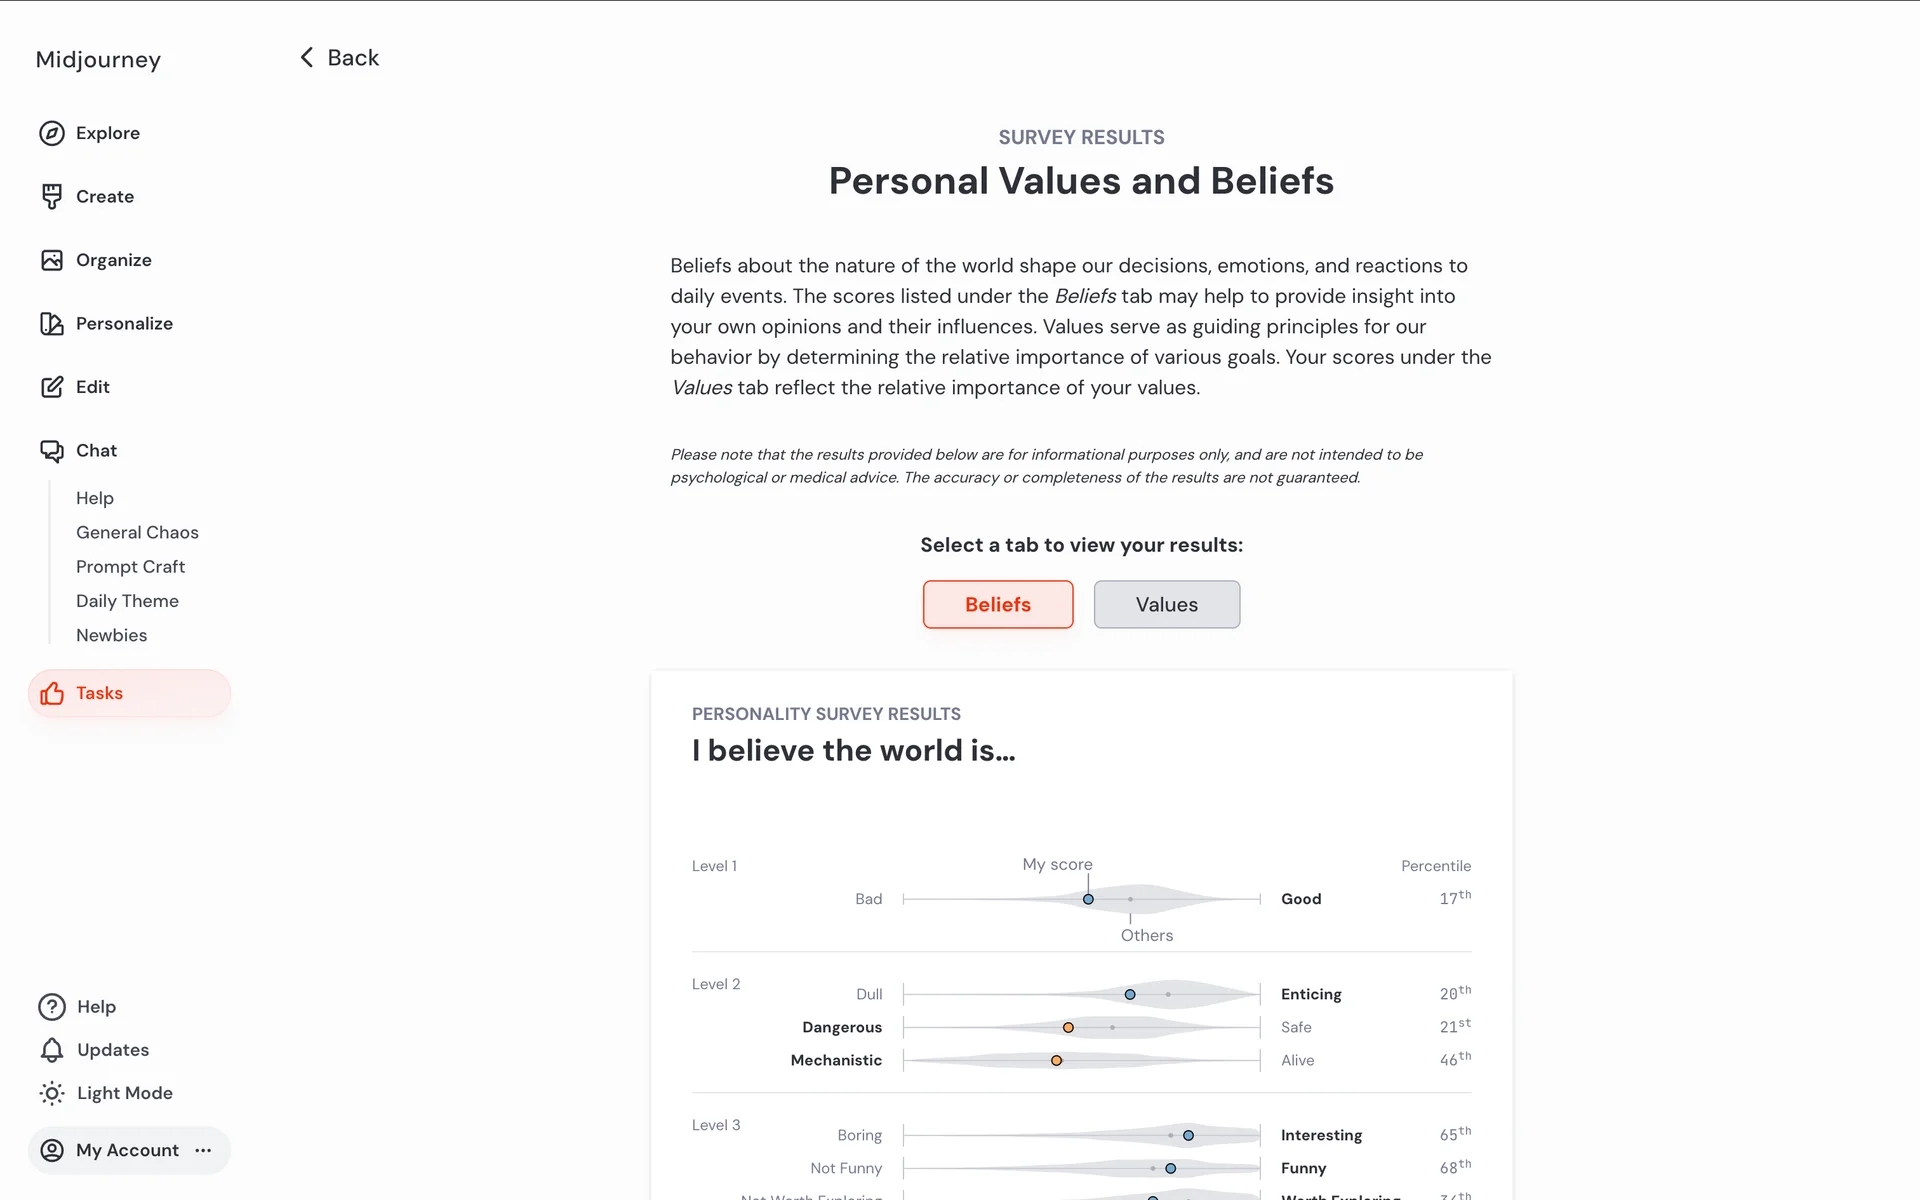Click the Explore compass icon

(x=52, y=133)
